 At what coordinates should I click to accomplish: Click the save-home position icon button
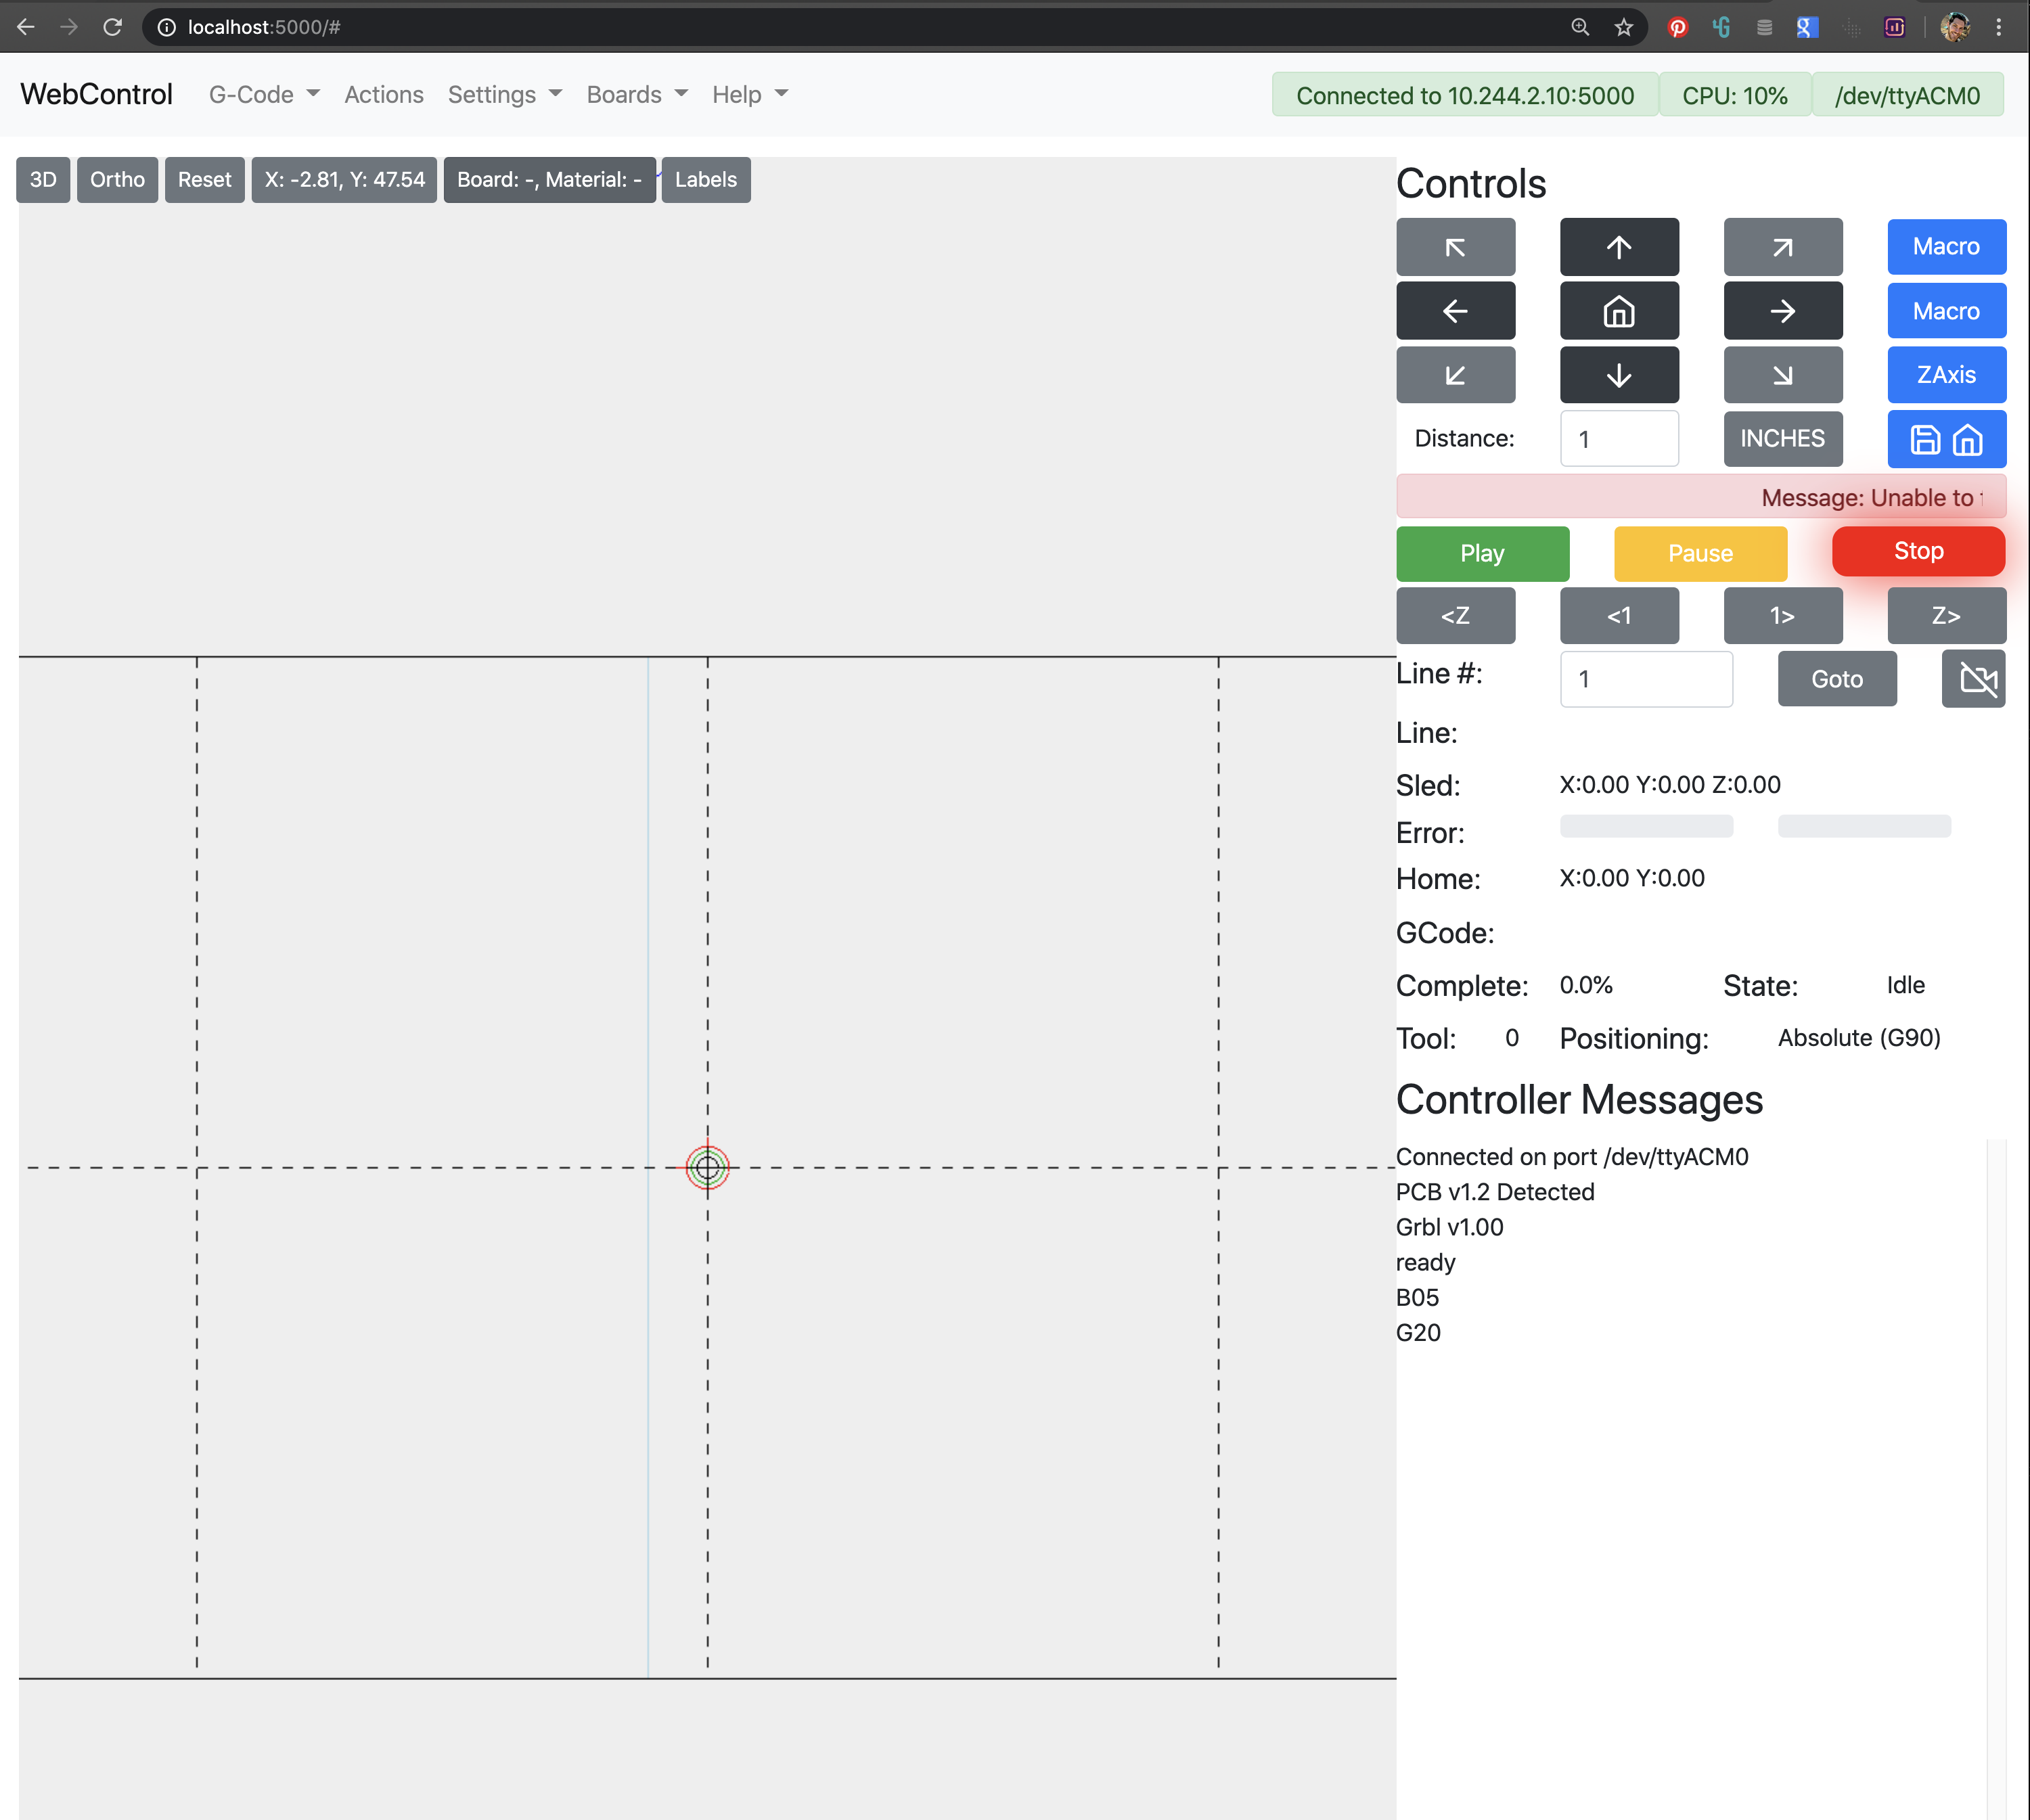(1945, 439)
